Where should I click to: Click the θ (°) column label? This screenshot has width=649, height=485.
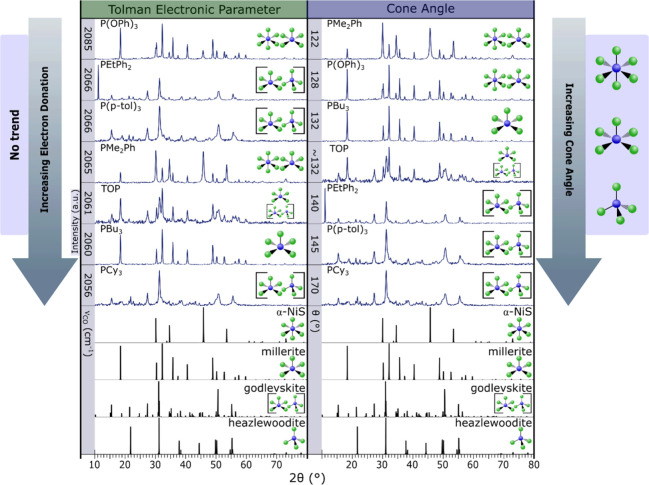pyautogui.click(x=315, y=322)
